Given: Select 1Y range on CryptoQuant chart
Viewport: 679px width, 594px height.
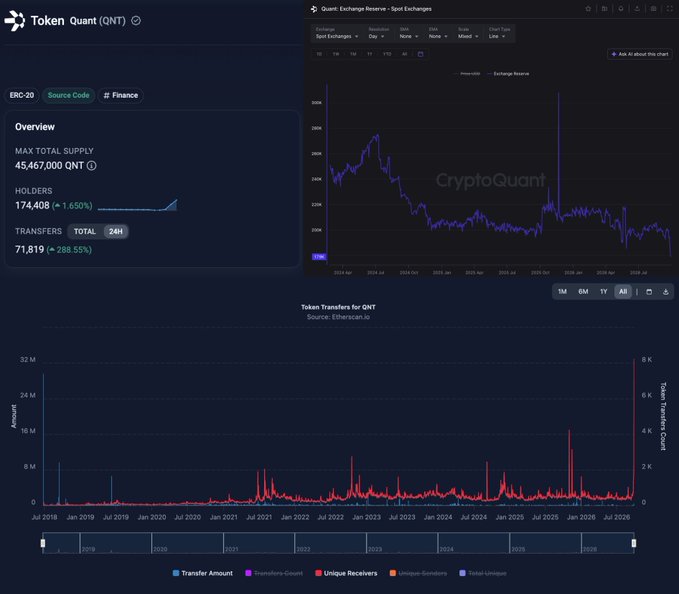Looking at the screenshot, I should pos(369,54).
